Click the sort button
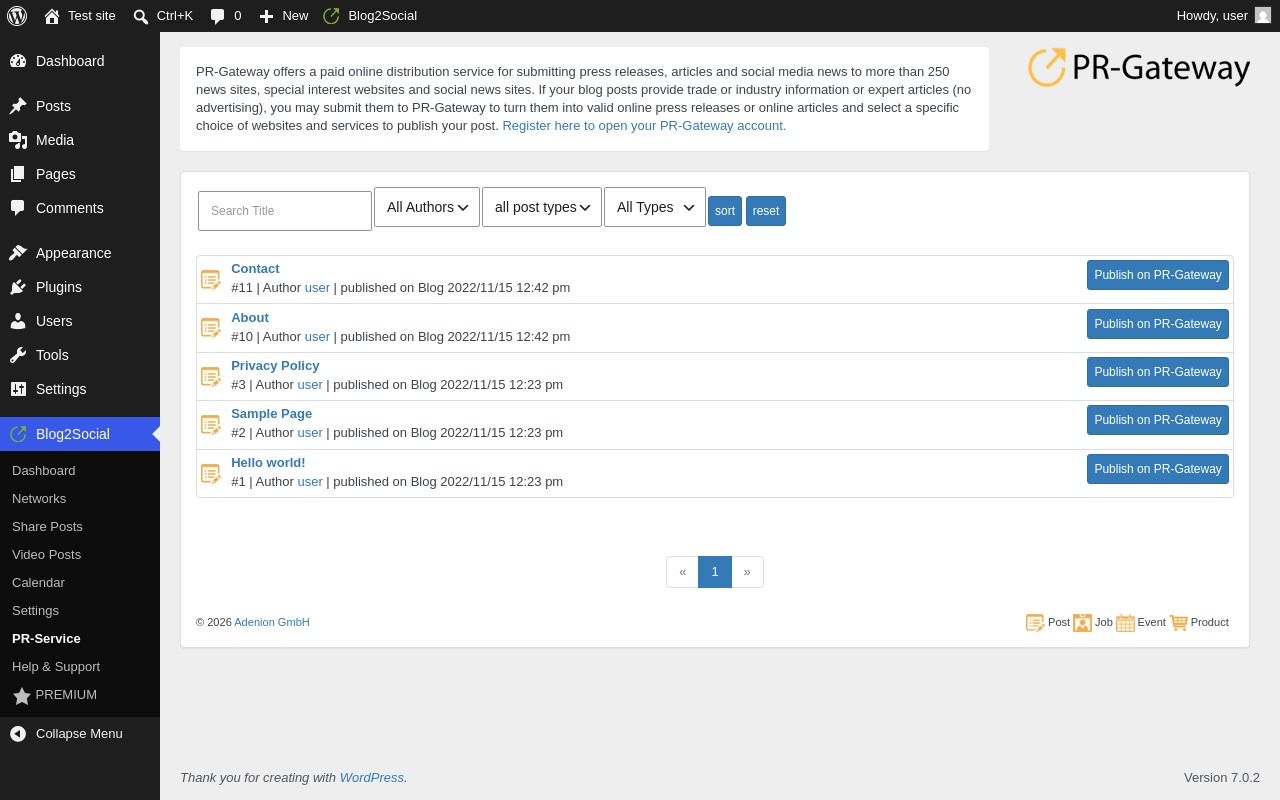Screen dimensions: 1280x800 pyautogui.click(x=725, y=211)
